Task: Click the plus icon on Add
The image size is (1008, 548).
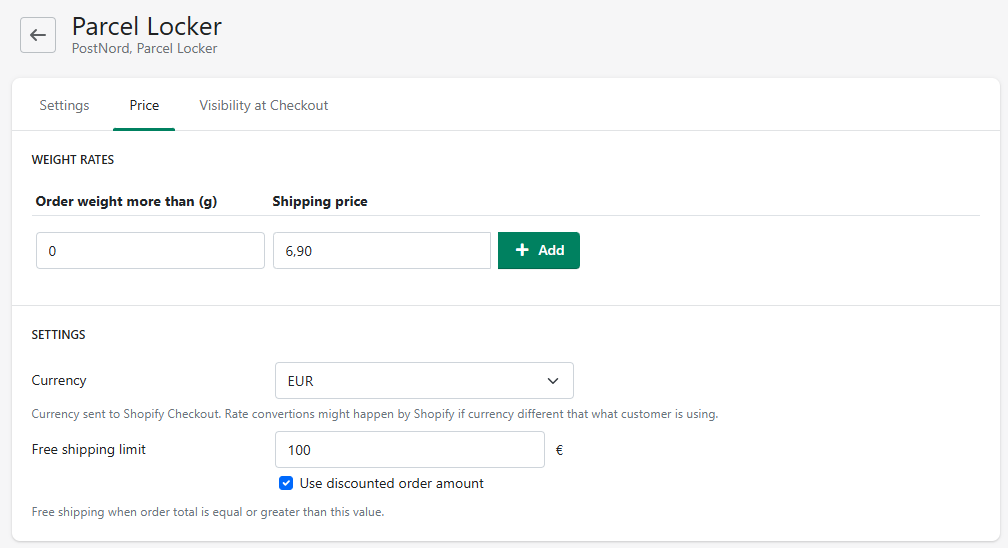Action: (x=522, y=250)
